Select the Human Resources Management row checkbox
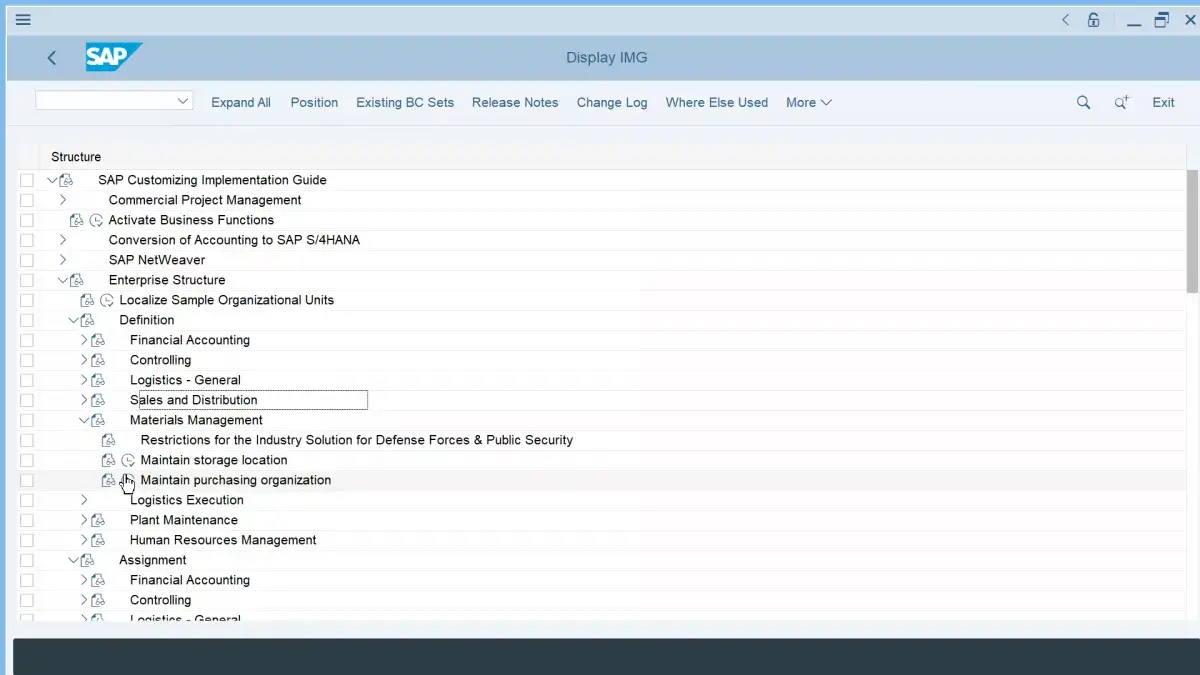The width and height of the screenshot is (1200, 675). (27, 540)
